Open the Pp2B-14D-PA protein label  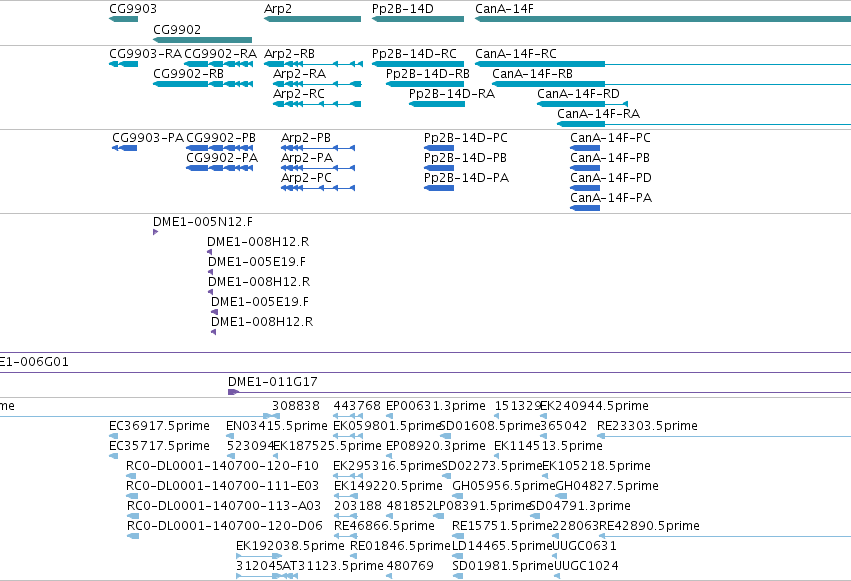466,178
